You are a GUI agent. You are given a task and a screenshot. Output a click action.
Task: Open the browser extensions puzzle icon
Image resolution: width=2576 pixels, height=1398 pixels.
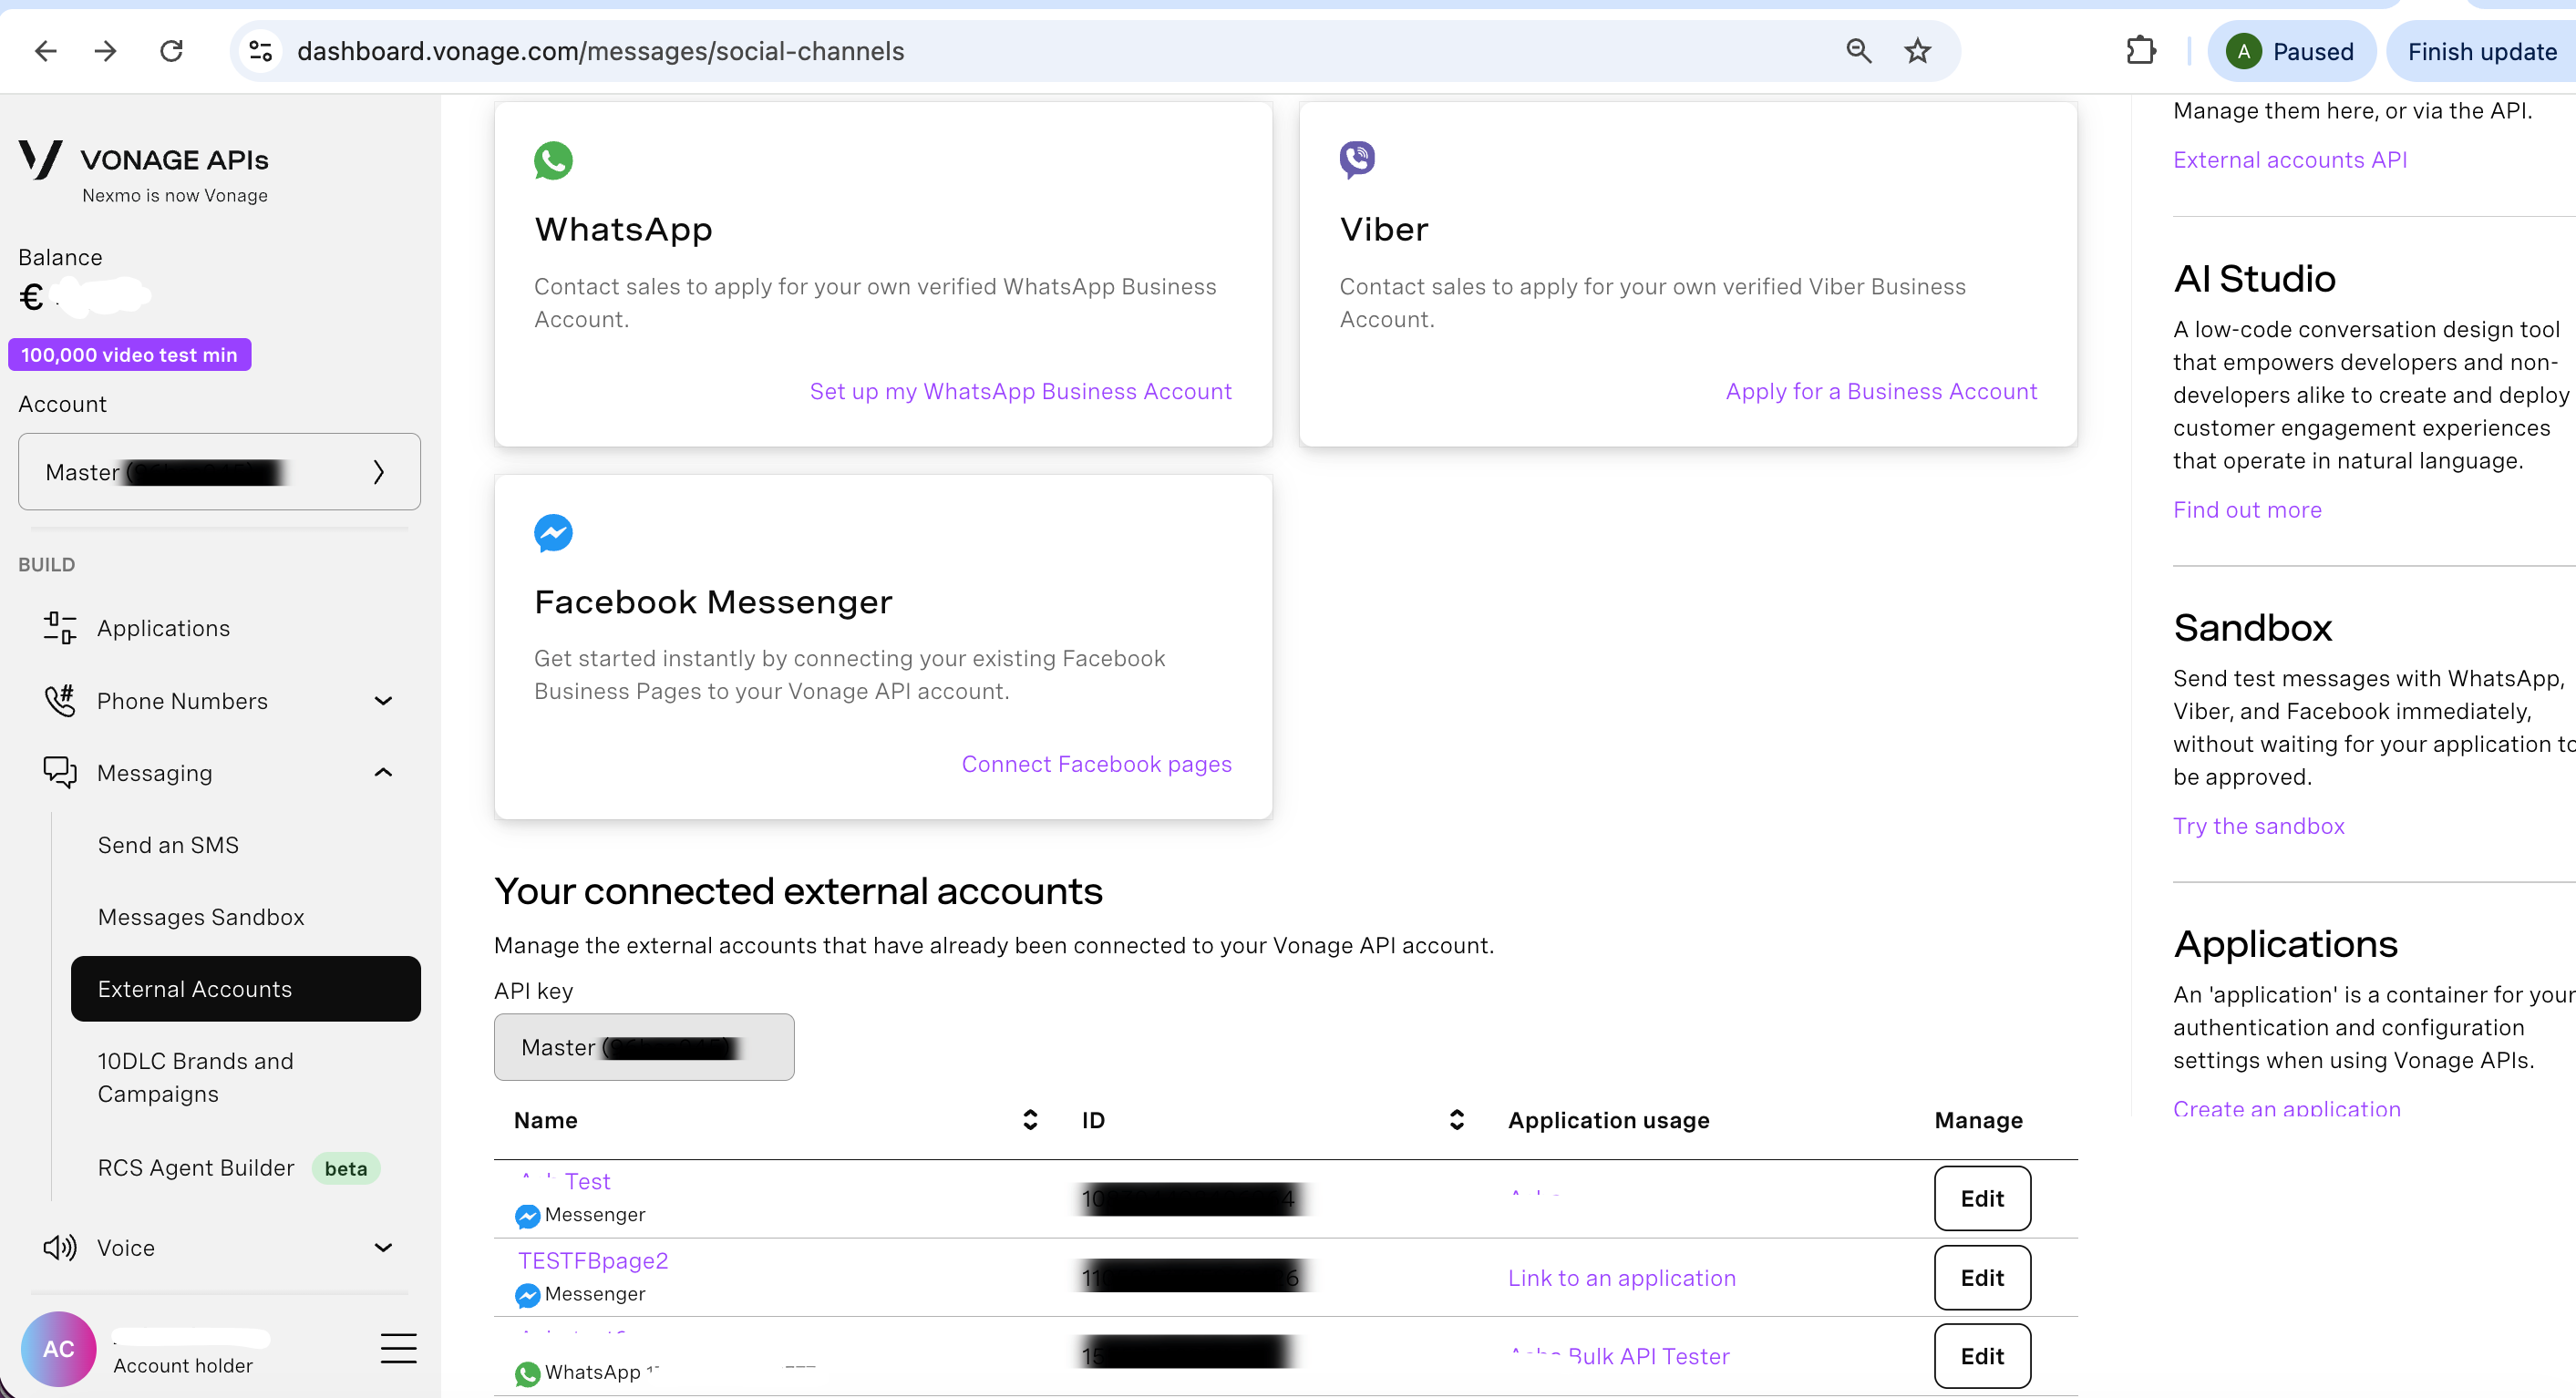point(2140,51)
